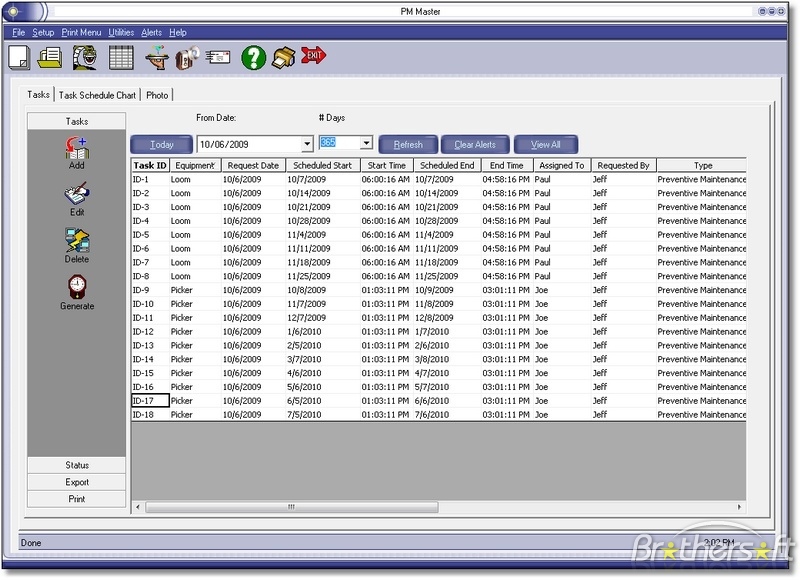Click the Clear Alerts button
This screenshot has height=580, width=800.
click(x=475, y=145)
